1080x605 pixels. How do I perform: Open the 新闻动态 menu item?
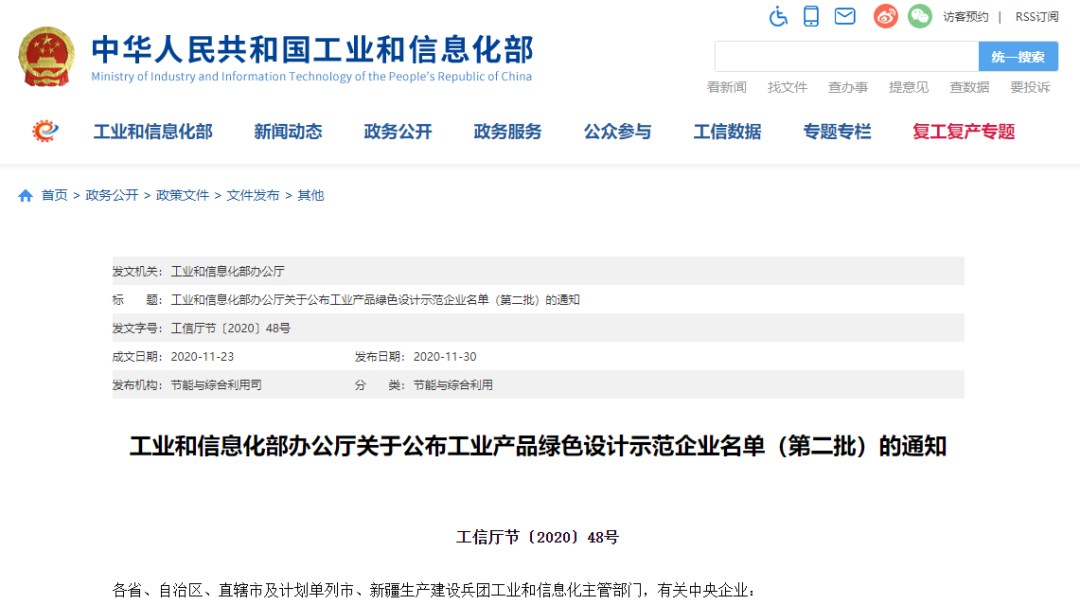288,132
